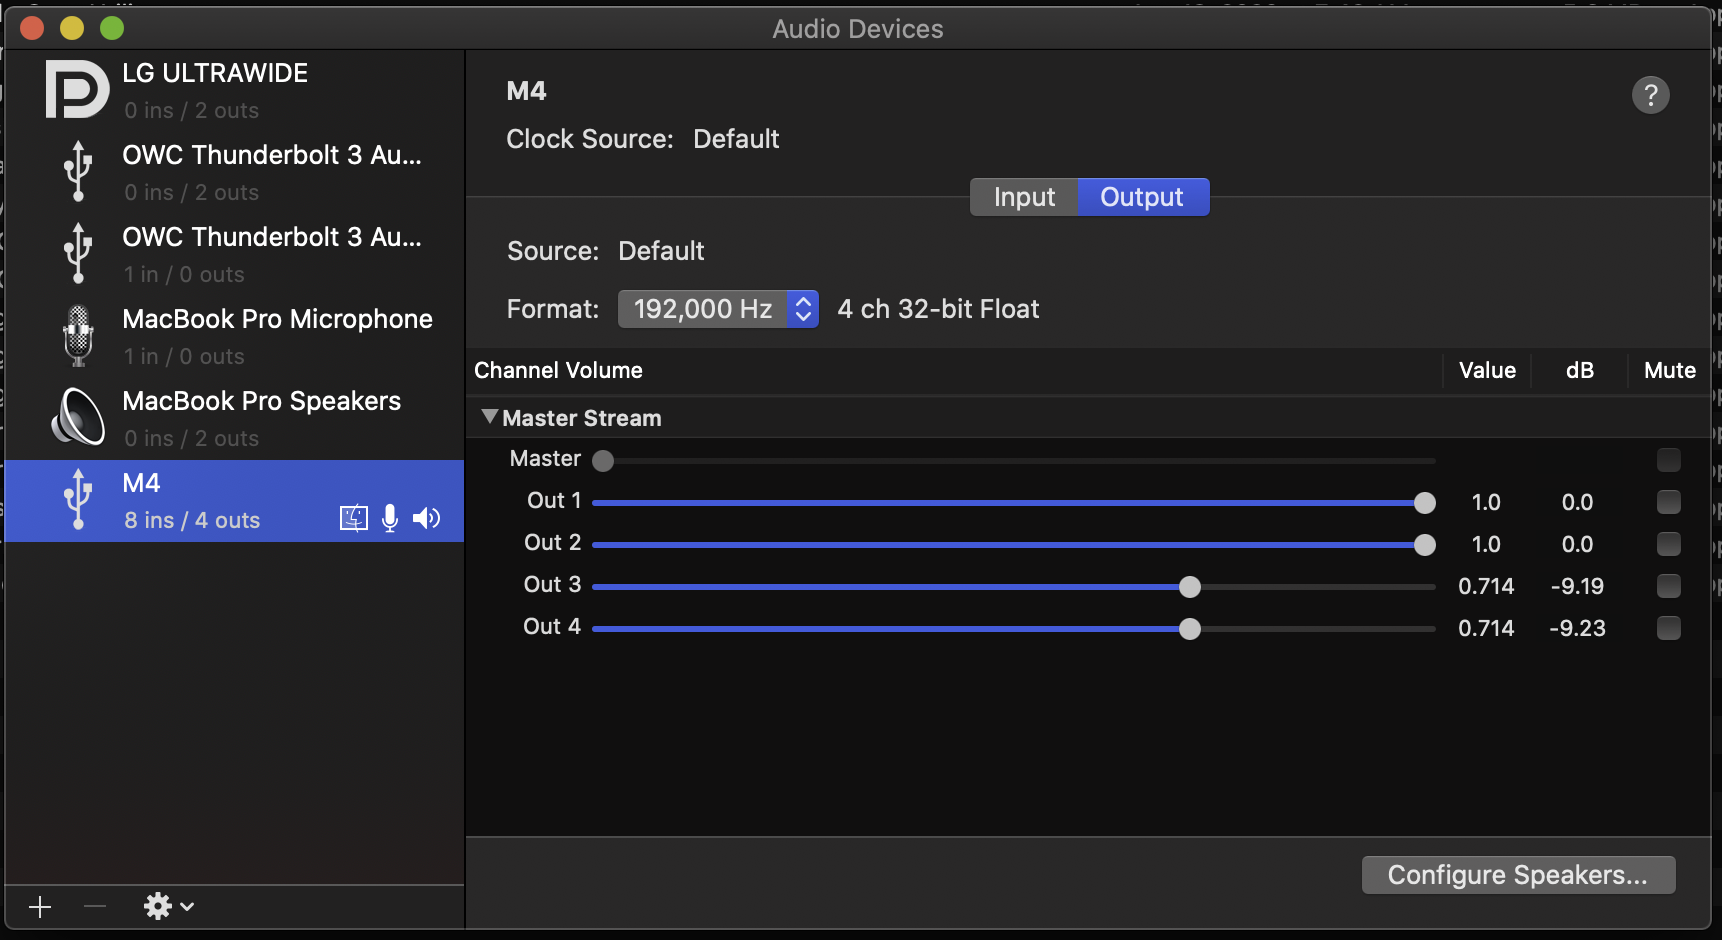Open the help question mark button

[1651, 95]
